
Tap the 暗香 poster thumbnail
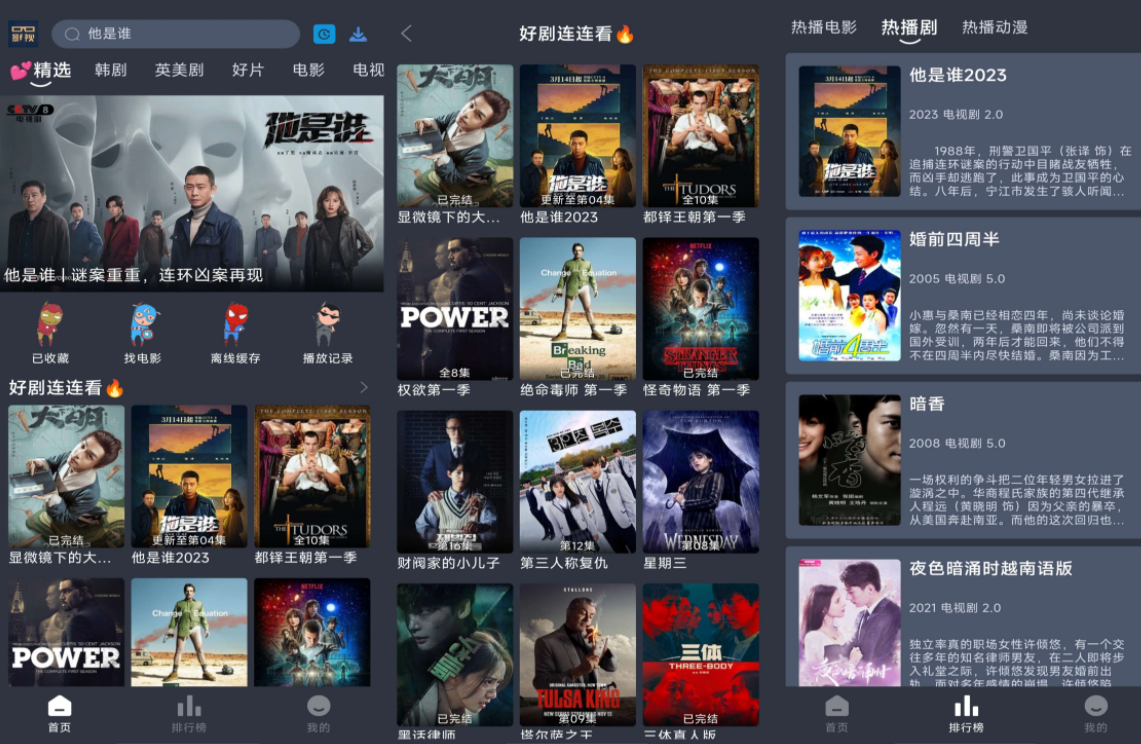(x=849, y=460)
